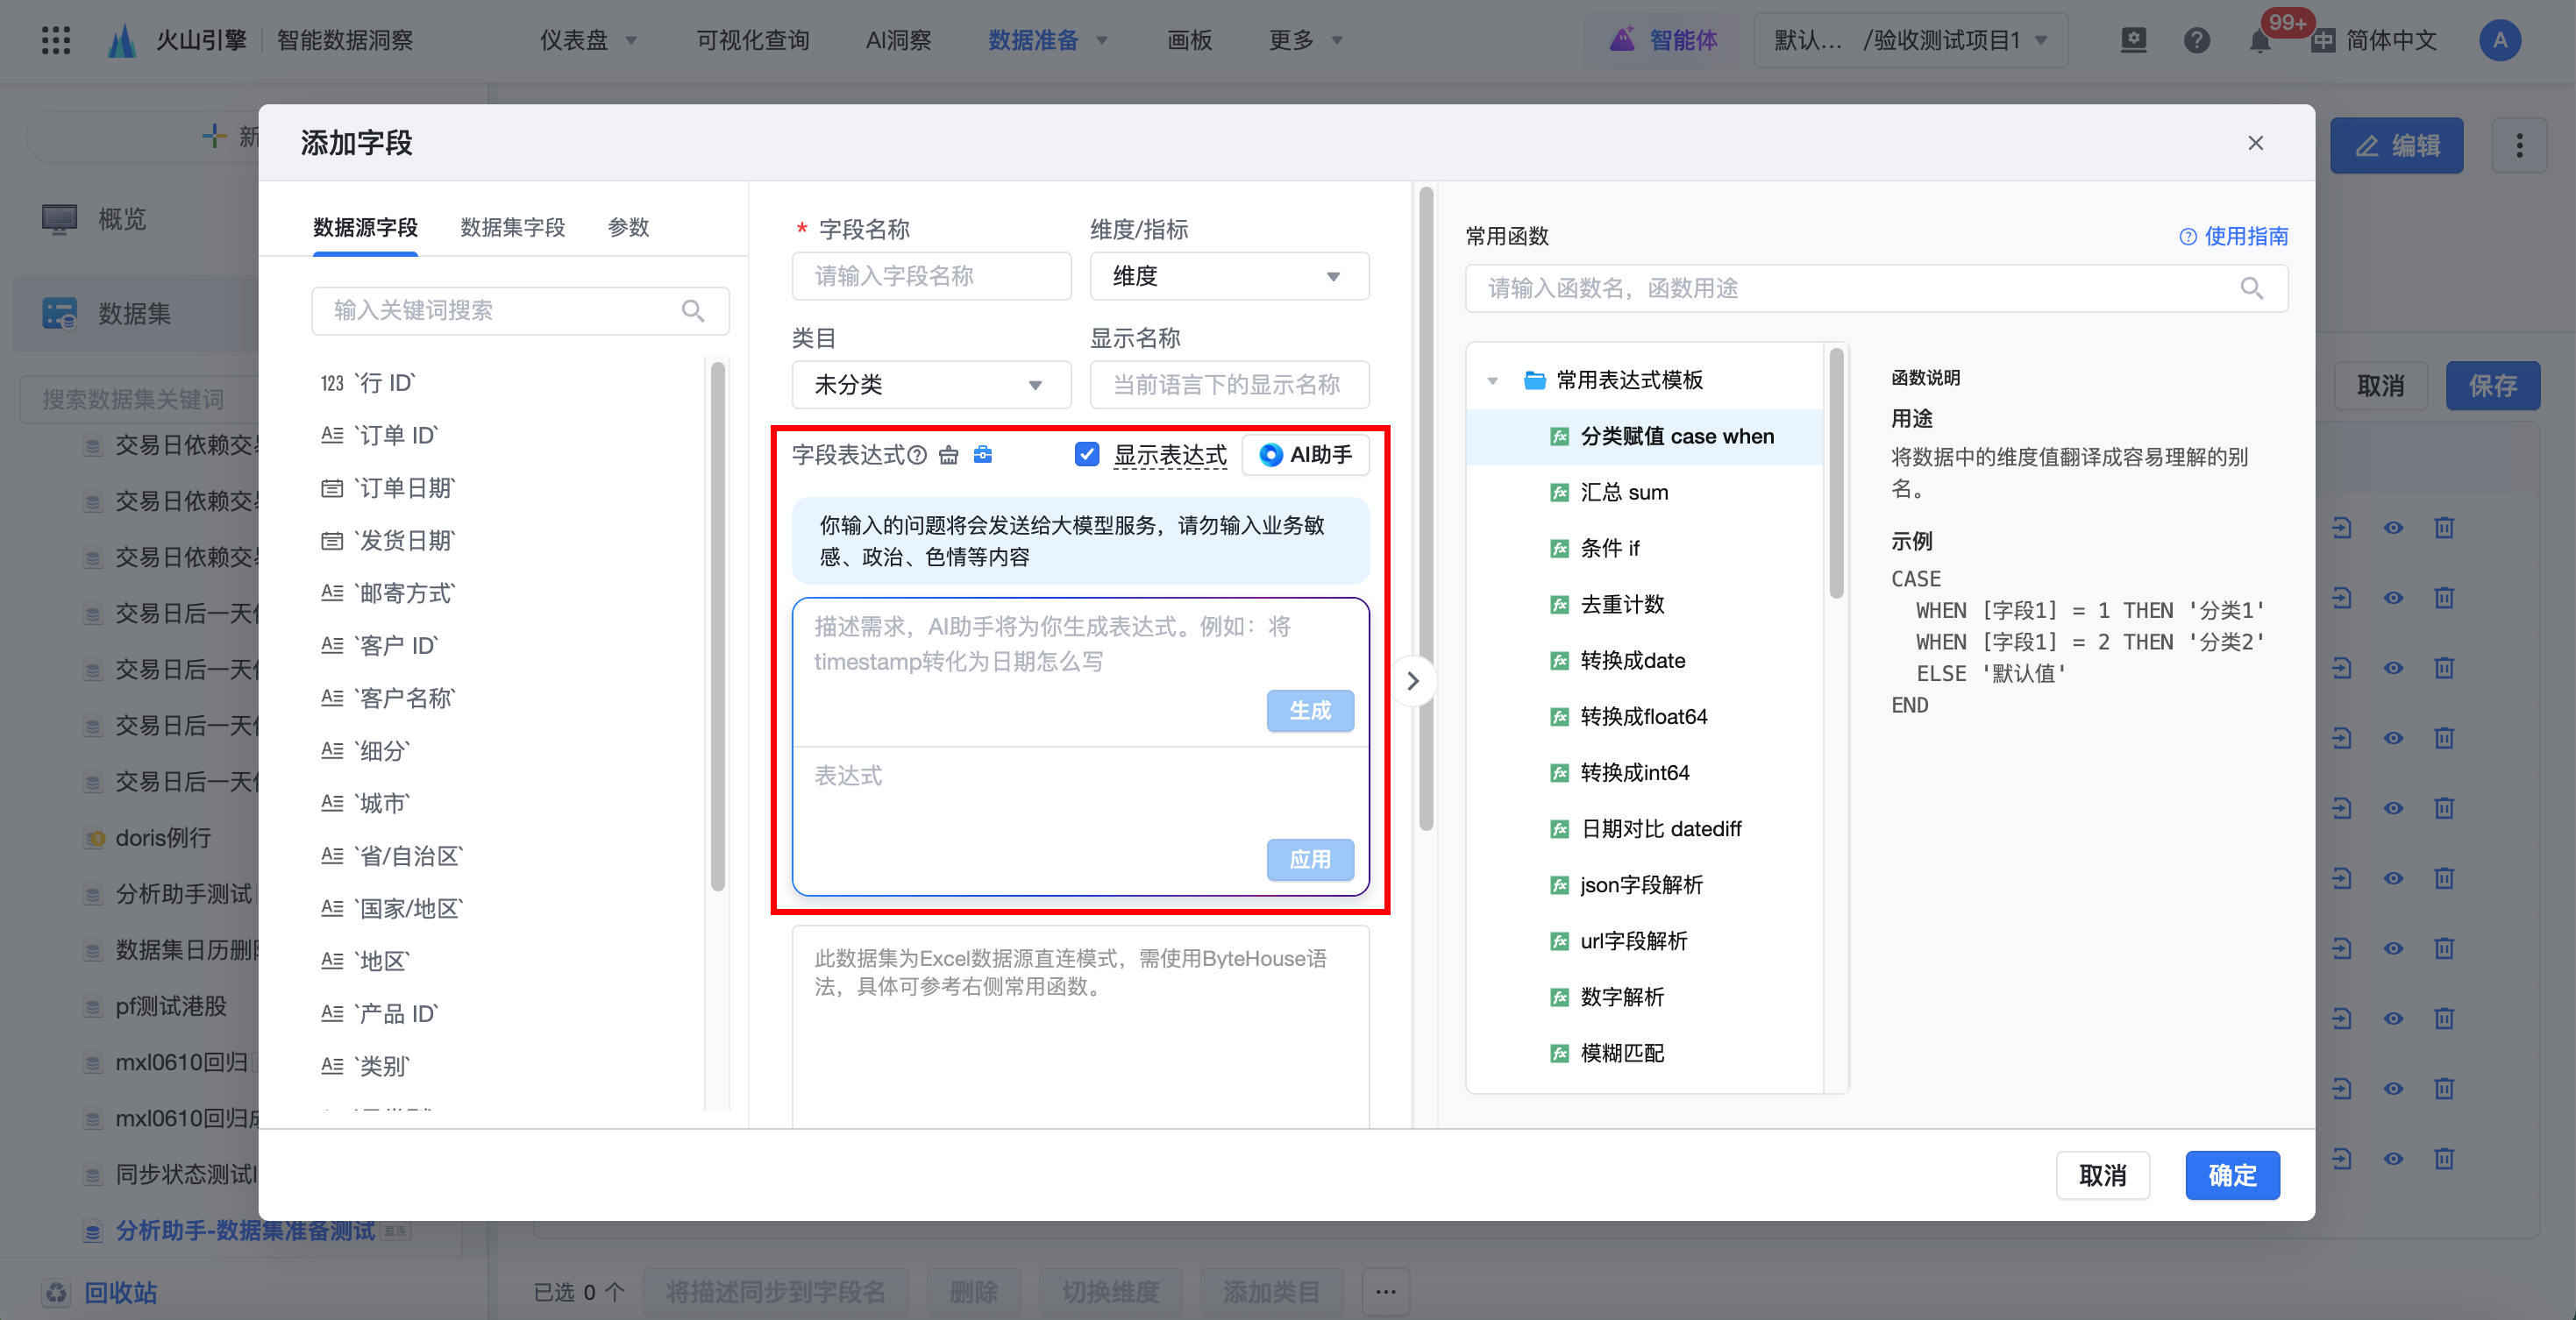This screenshot has height=1320, width=2576.
Task: Open the 简体中文 language selector
Action: click(x=2374, y=41)
